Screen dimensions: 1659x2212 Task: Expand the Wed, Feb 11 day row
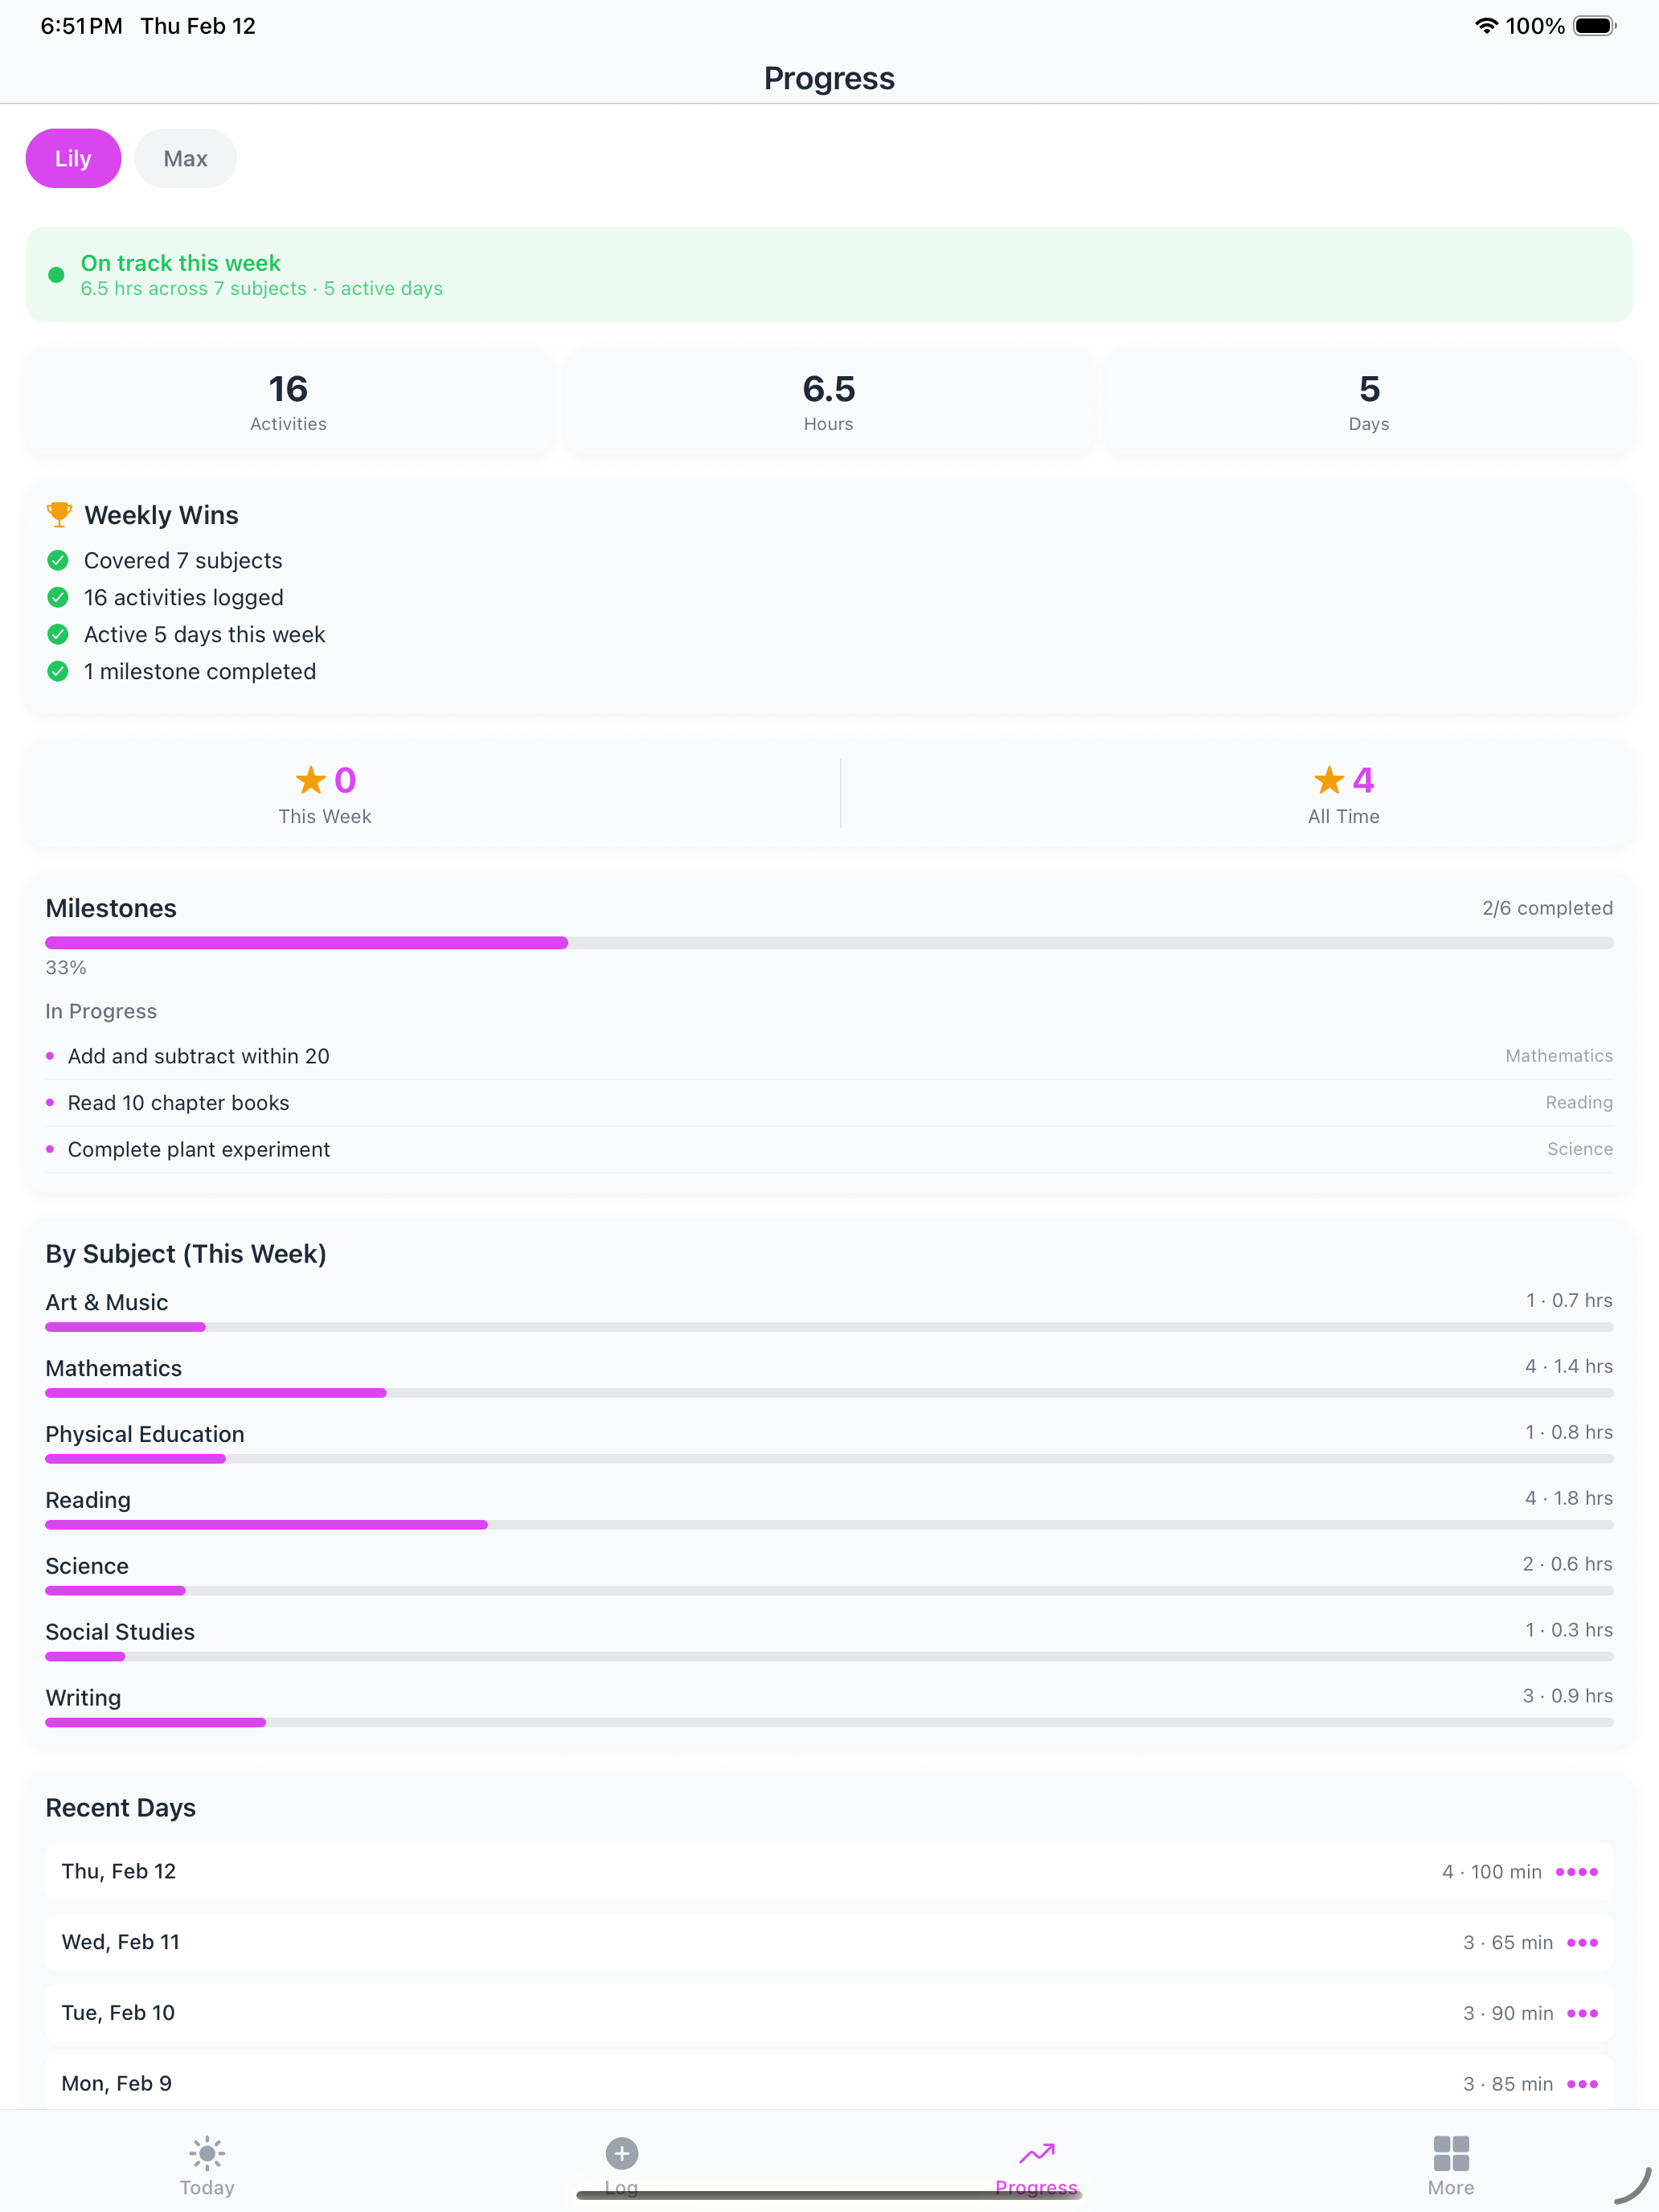(829, 1943)
